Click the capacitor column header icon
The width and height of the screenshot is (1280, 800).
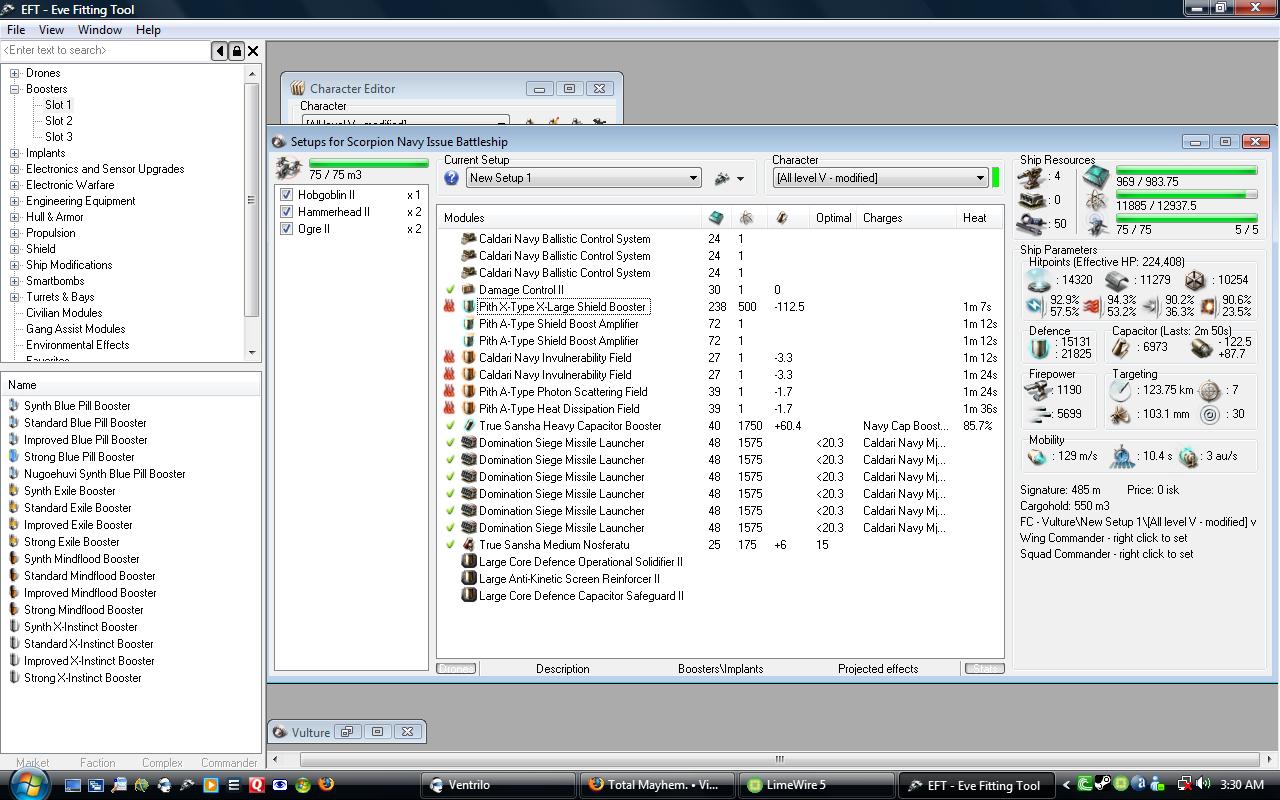point(782,217)
